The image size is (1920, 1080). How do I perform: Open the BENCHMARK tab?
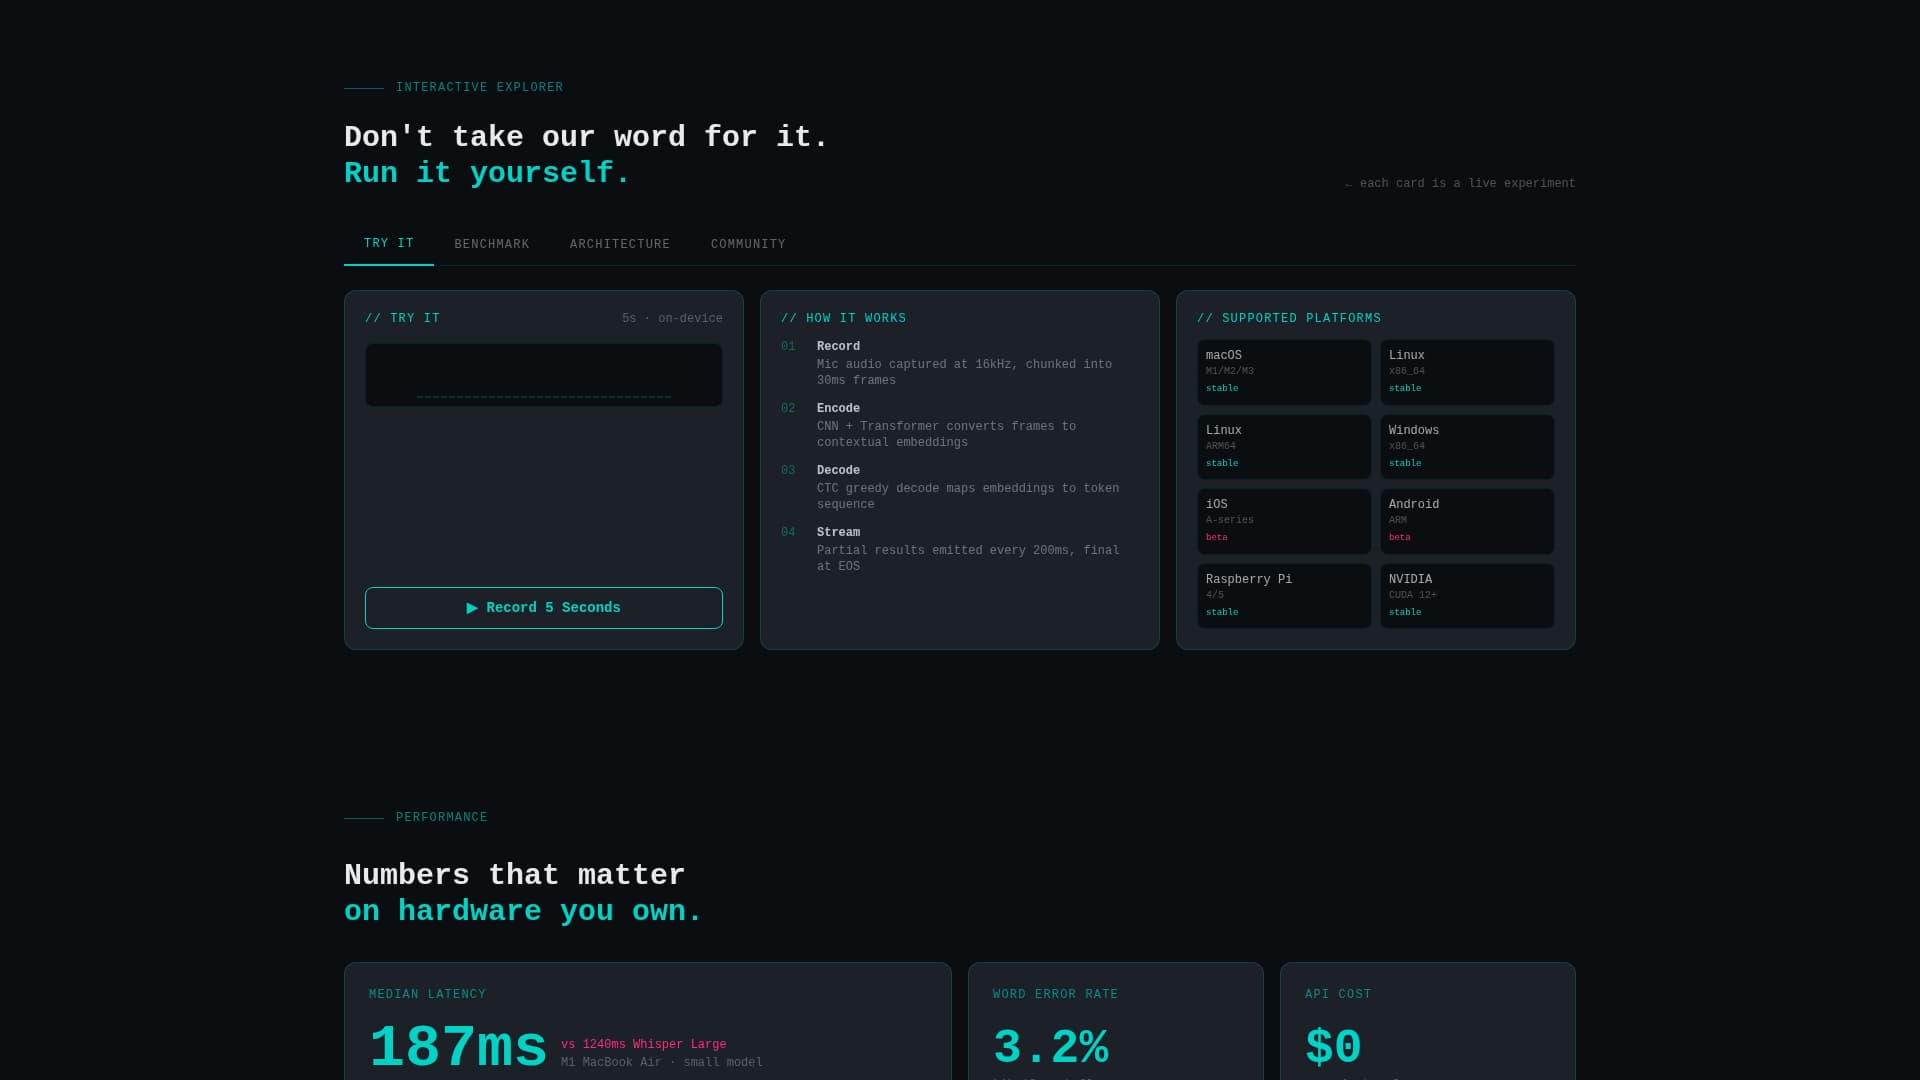click(492, 244)
